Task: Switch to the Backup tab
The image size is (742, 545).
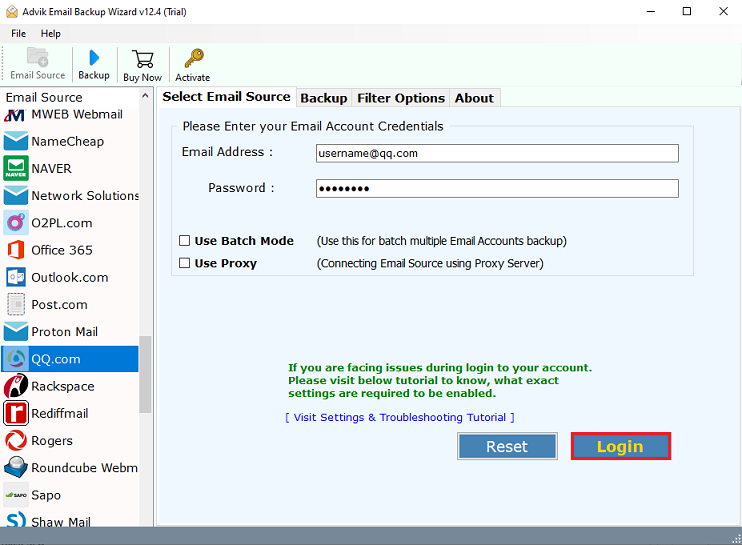Action: (x=324, y=98)
